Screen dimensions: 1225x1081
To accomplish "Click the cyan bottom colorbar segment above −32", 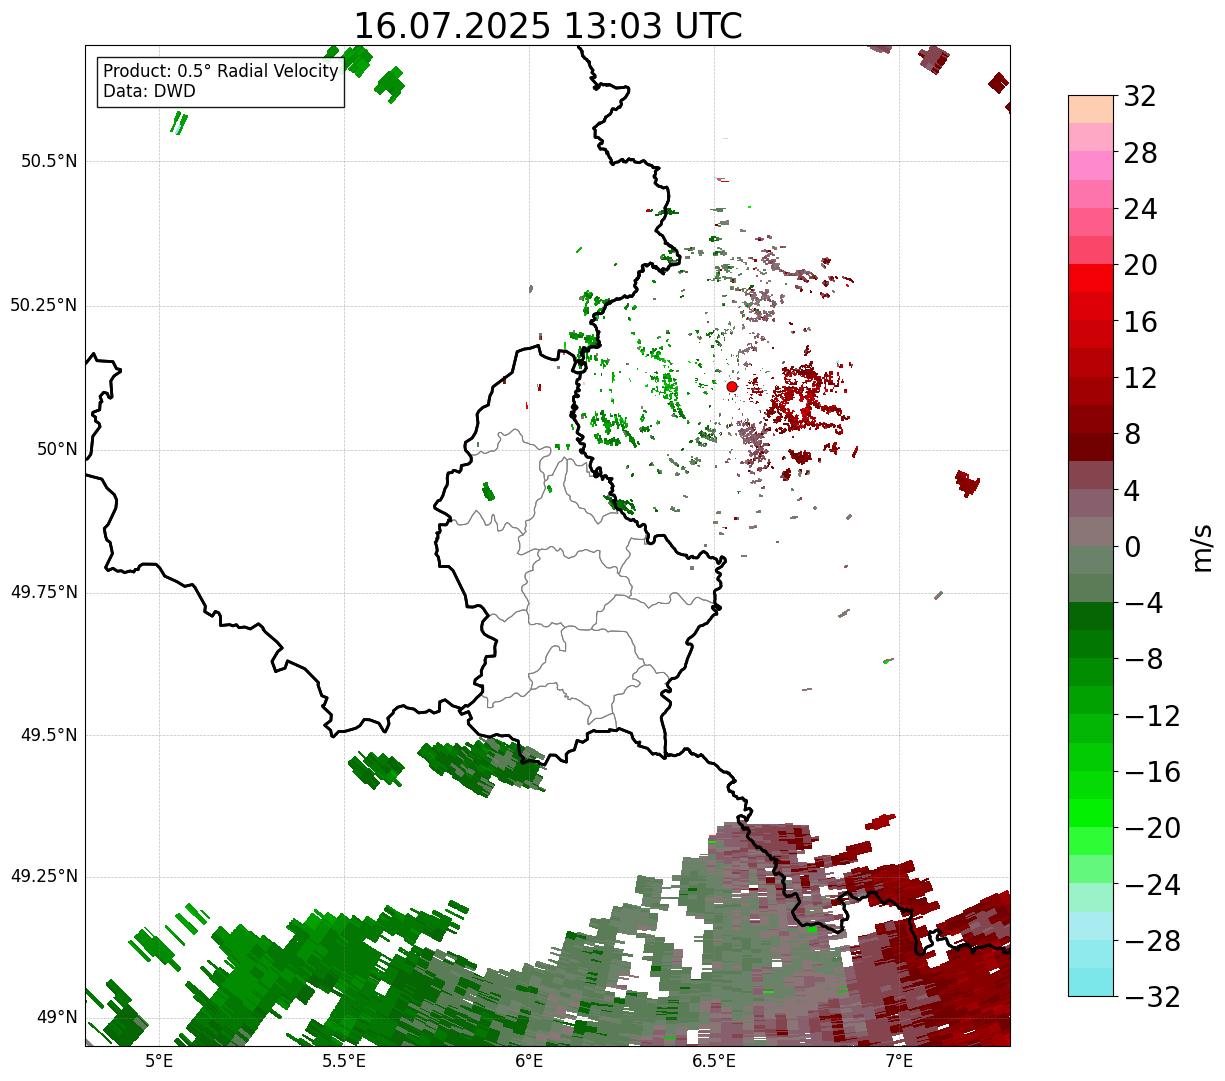I will 1091,982.
